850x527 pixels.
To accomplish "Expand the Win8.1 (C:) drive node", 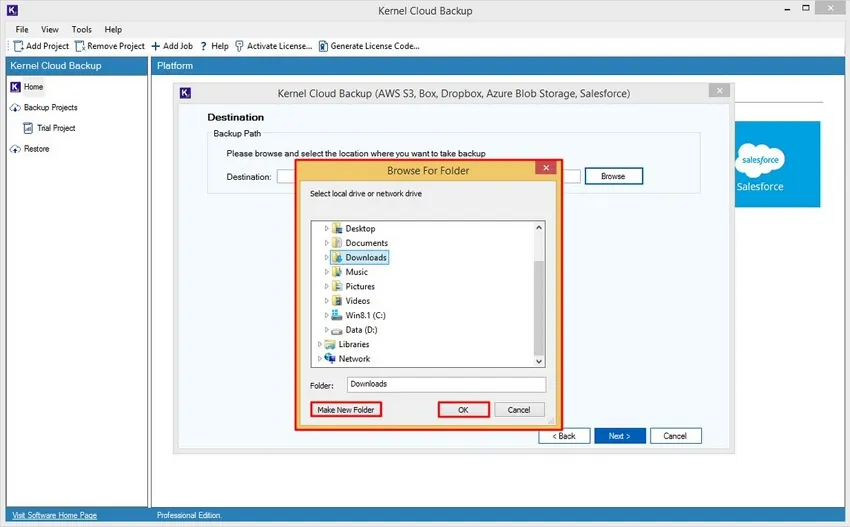I will [326, 315].
